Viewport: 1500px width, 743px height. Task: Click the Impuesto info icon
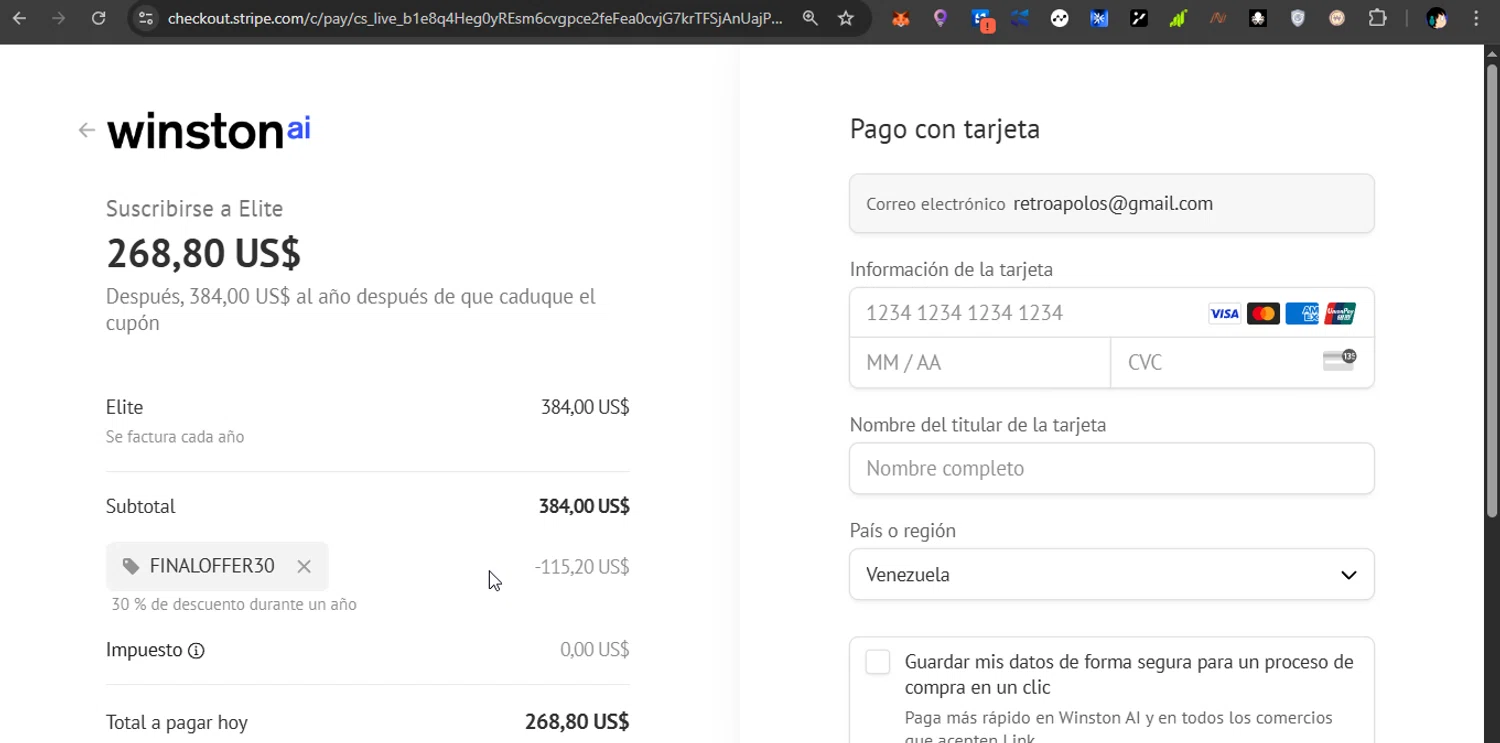pos(196,651)
